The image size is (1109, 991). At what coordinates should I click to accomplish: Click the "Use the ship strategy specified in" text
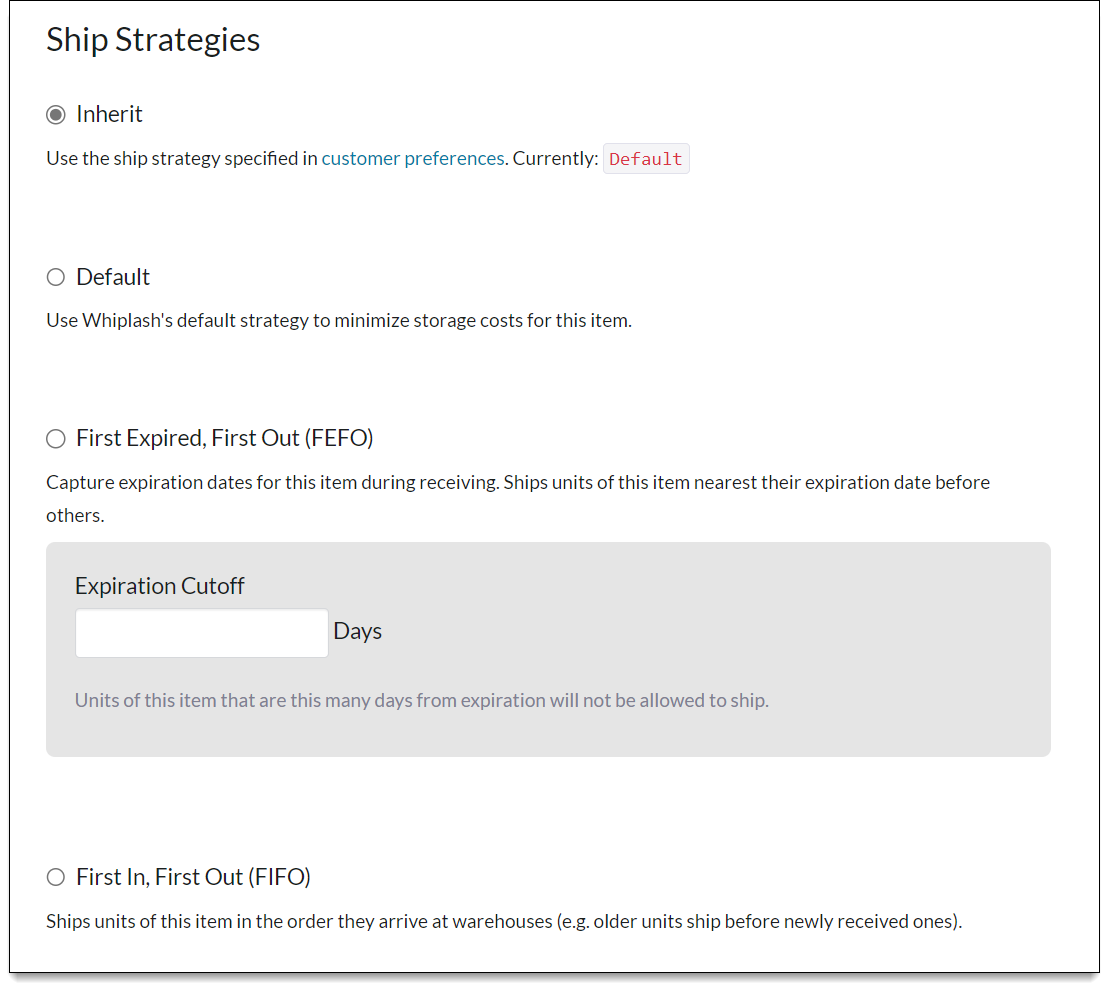pos(182,158)
